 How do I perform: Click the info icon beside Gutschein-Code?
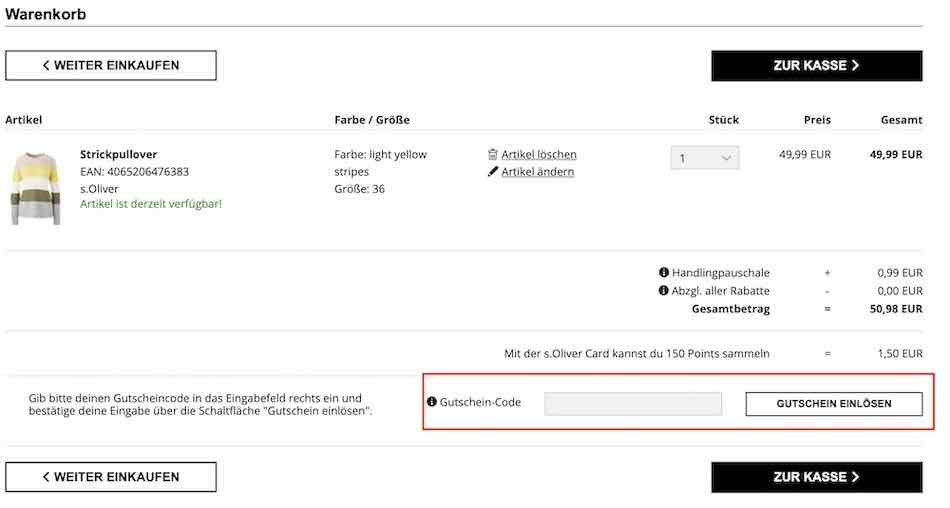click(x=431, y=402)
